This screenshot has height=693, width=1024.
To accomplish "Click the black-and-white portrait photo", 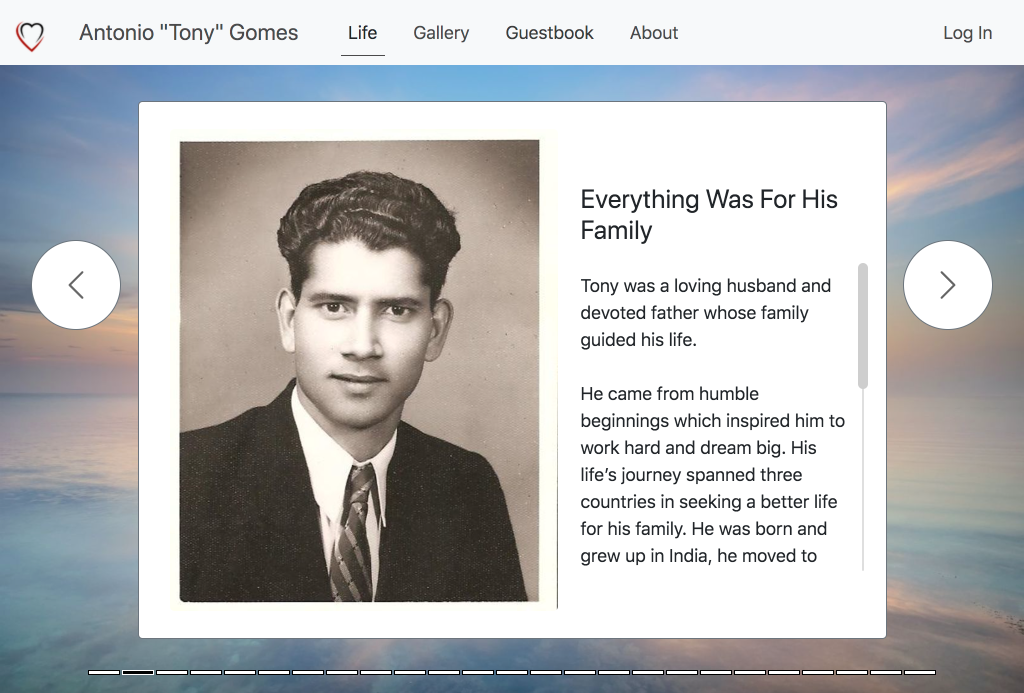I will pyautogui.click(x=359, y=370).
